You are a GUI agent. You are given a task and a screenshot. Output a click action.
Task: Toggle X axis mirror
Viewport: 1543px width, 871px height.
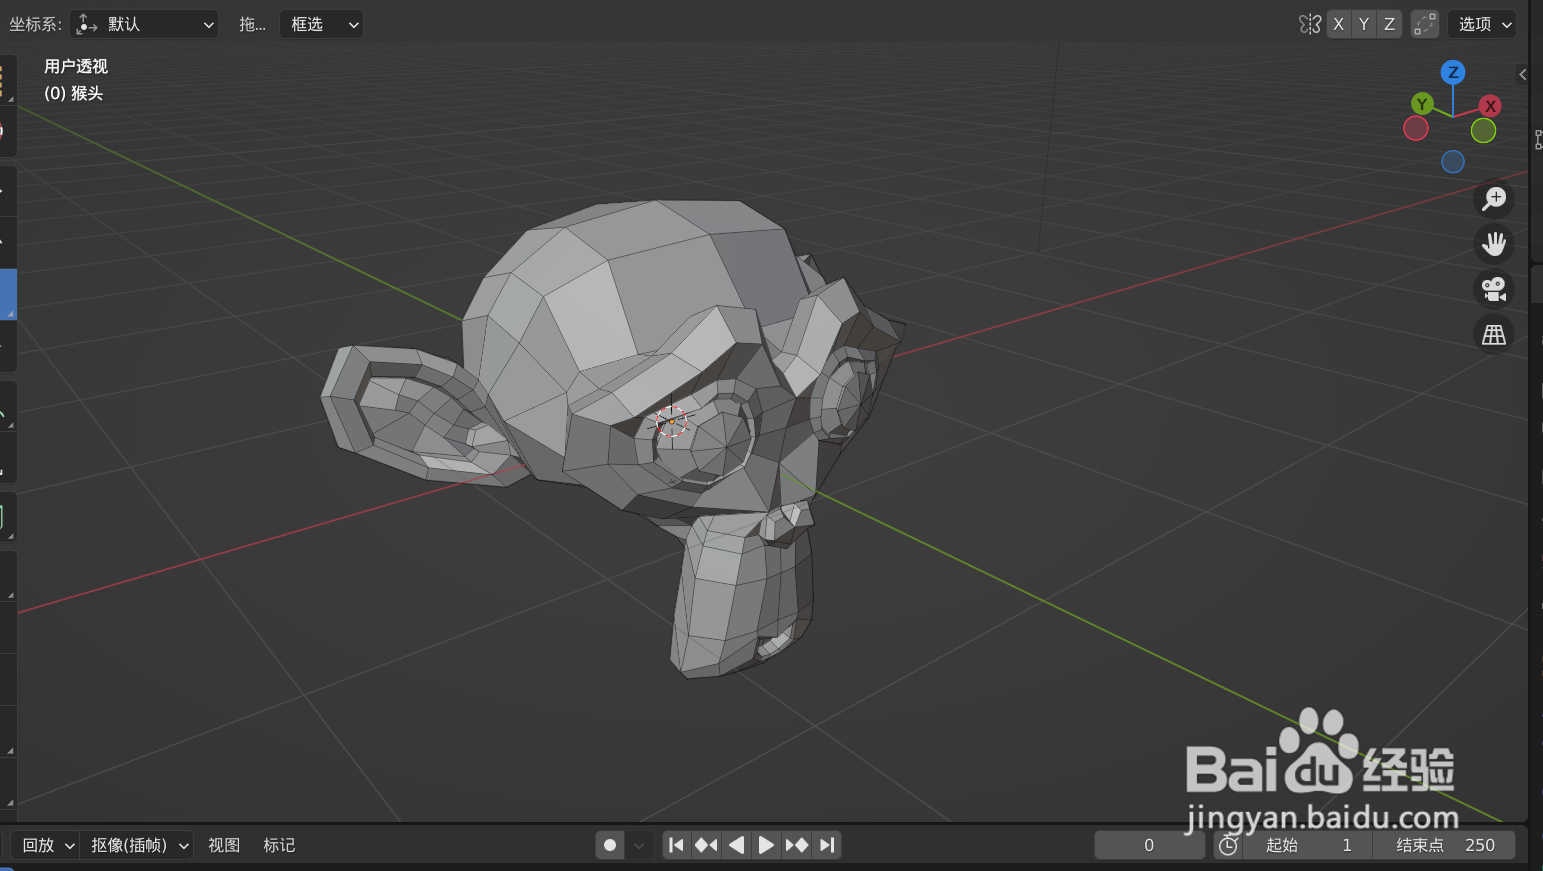(x=1338, y=24)
